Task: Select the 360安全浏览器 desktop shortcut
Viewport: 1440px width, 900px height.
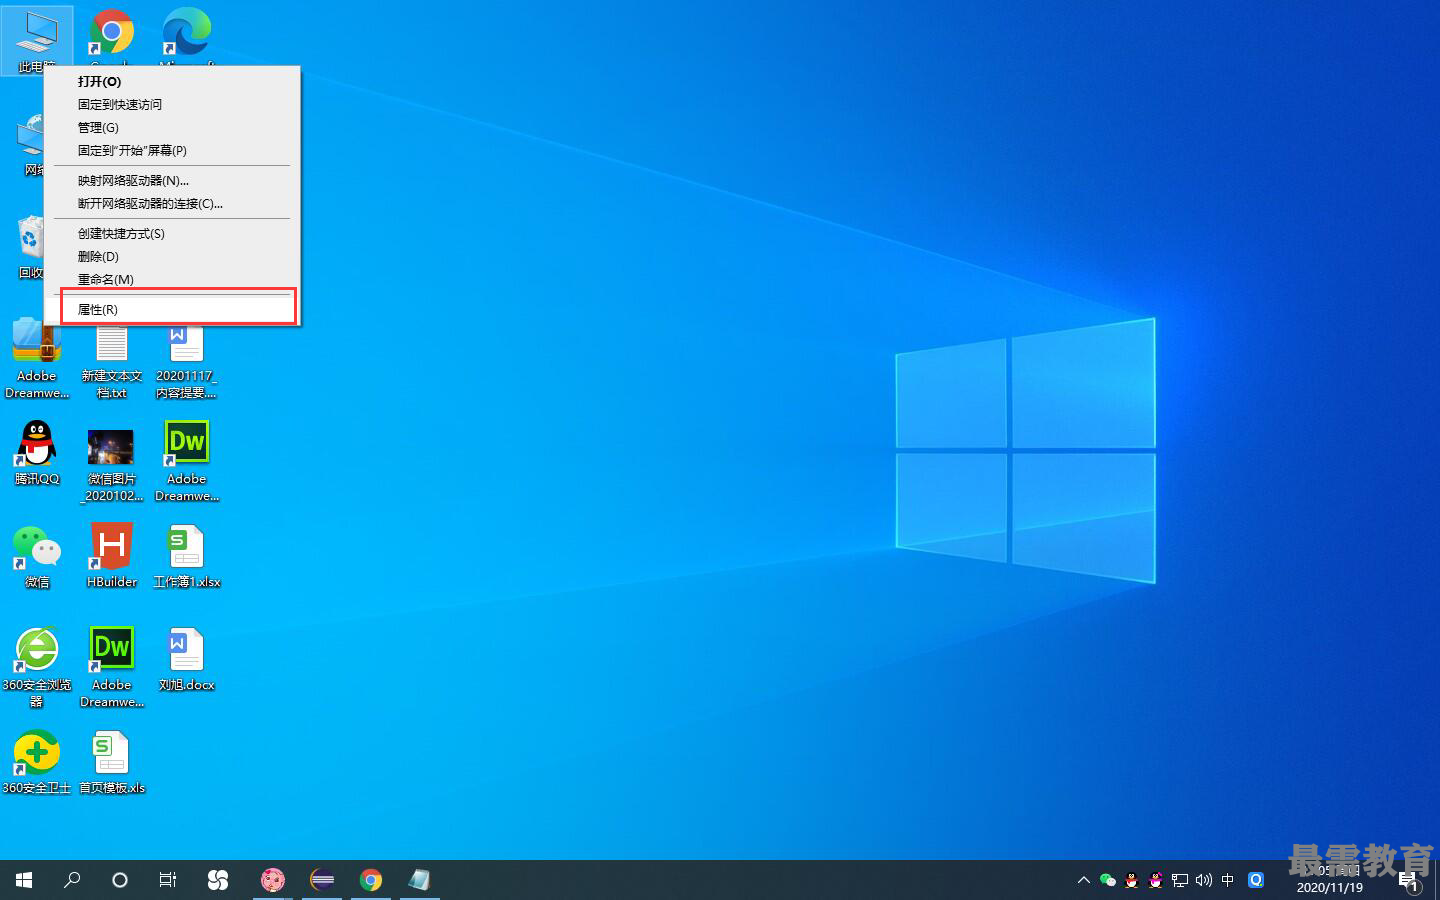Action: point(37,667)
